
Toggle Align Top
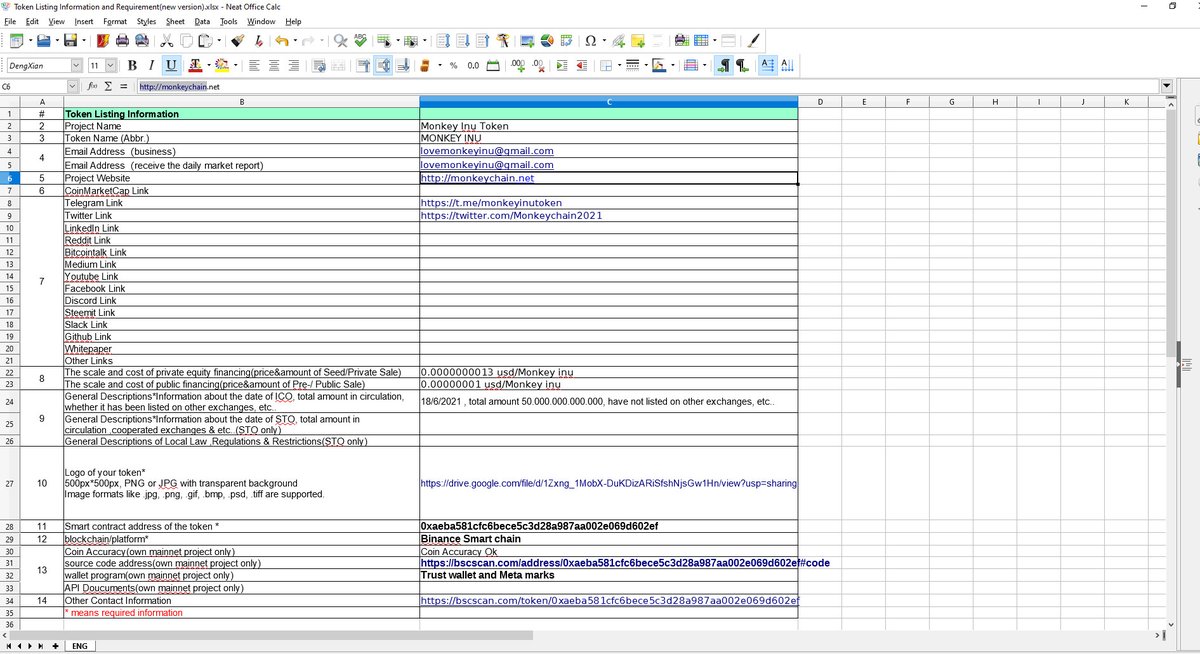click(x=364, y=65)
